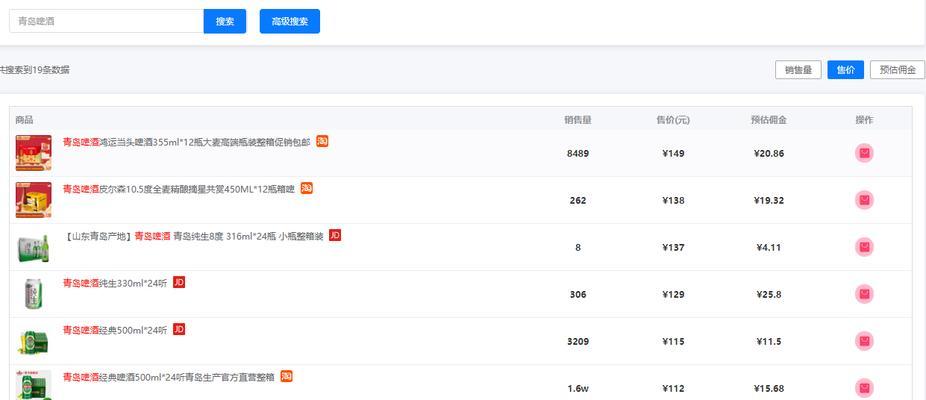Click the 搜索 button
The height and width of the screenshot is (400, 926).
coord(225,21)
